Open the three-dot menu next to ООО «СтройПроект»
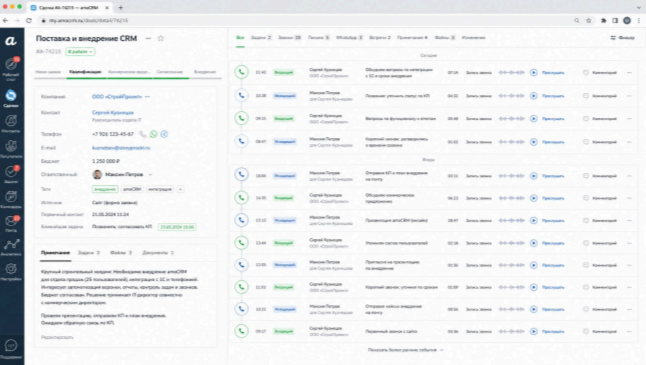Viewport: 646px width, 365px height. pos(147,96)
